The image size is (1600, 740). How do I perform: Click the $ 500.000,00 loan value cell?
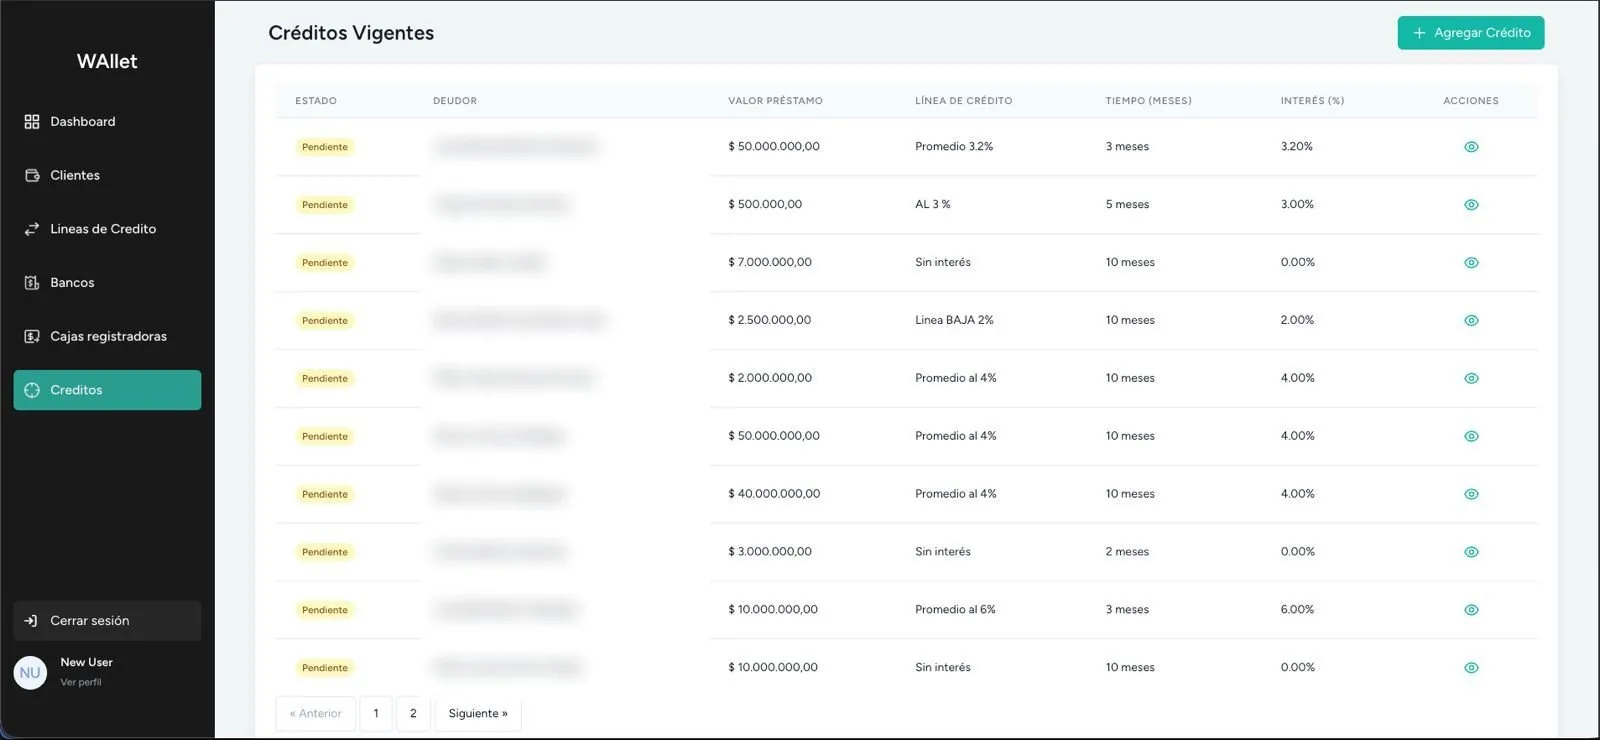(765, 204)
